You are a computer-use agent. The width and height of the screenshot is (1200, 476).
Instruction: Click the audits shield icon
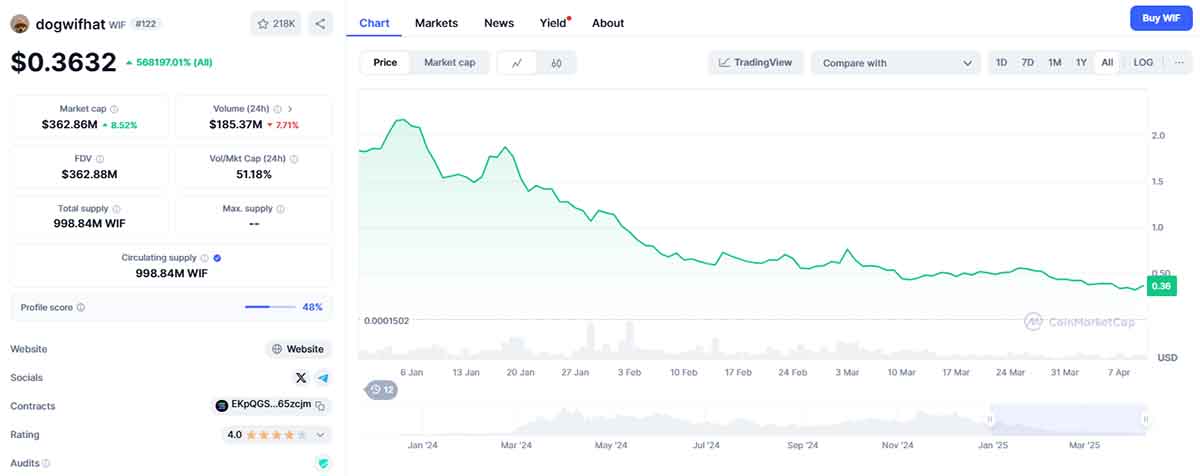322,463
